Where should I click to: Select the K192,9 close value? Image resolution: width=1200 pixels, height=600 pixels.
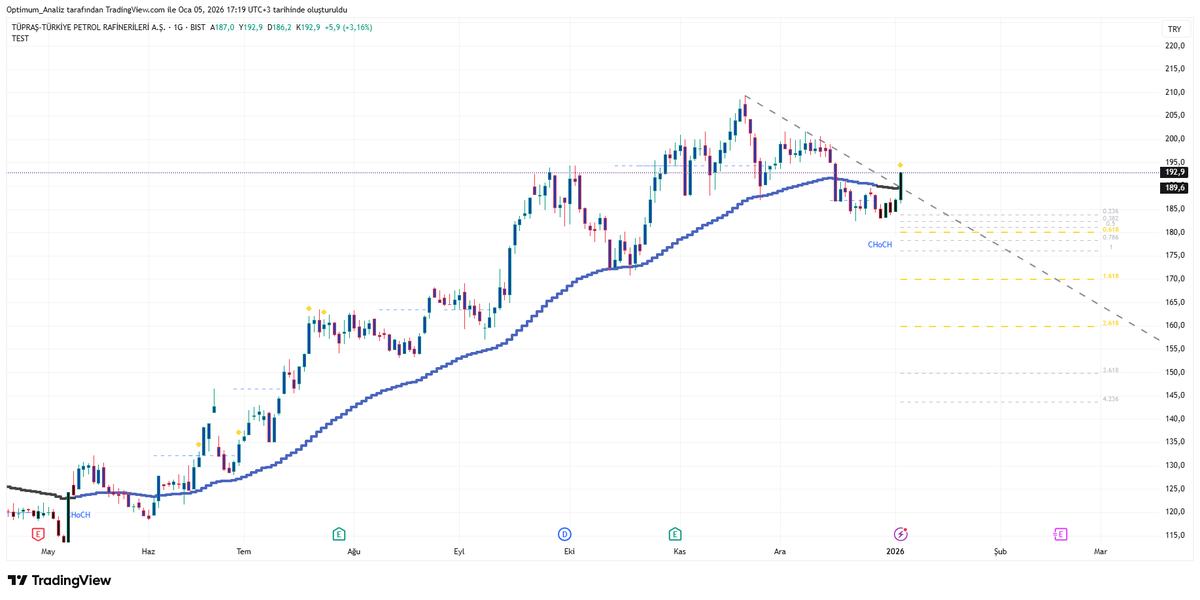point(308,27)
